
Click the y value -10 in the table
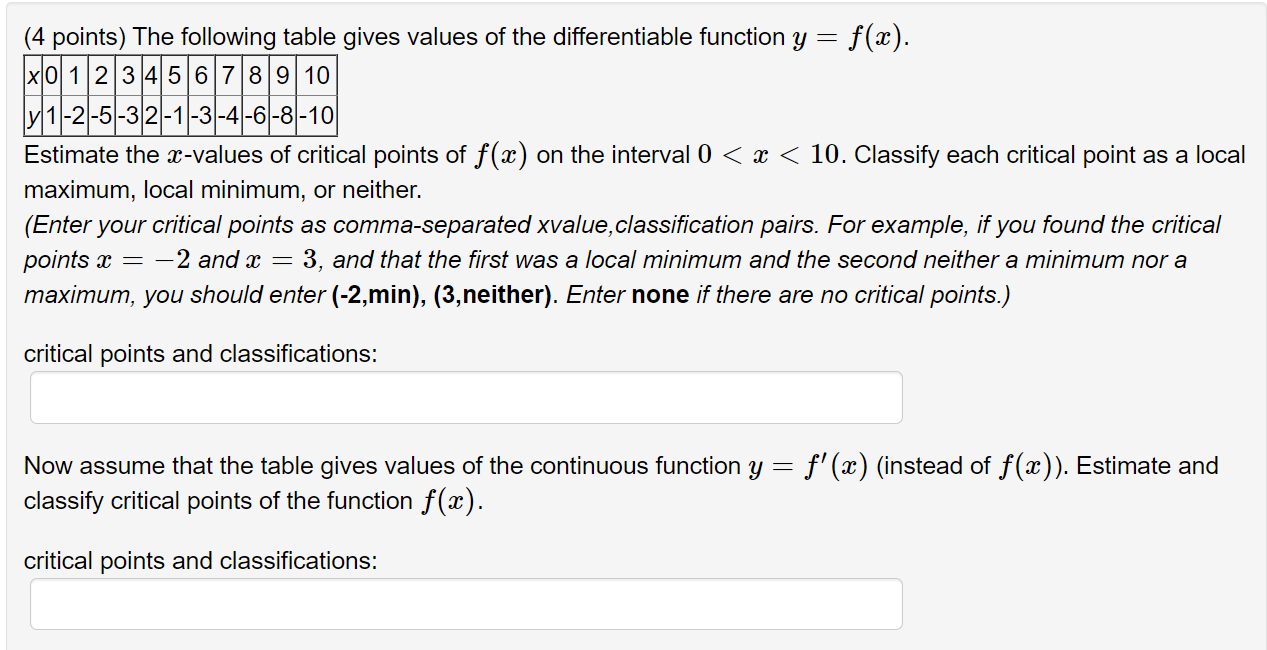318,113
